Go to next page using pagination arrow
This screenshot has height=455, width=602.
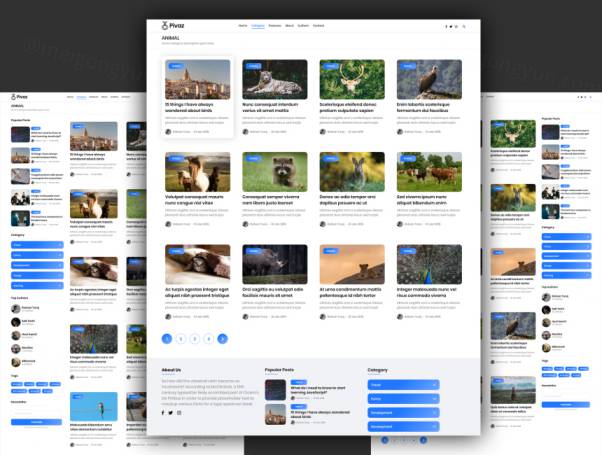click(222, 339)
